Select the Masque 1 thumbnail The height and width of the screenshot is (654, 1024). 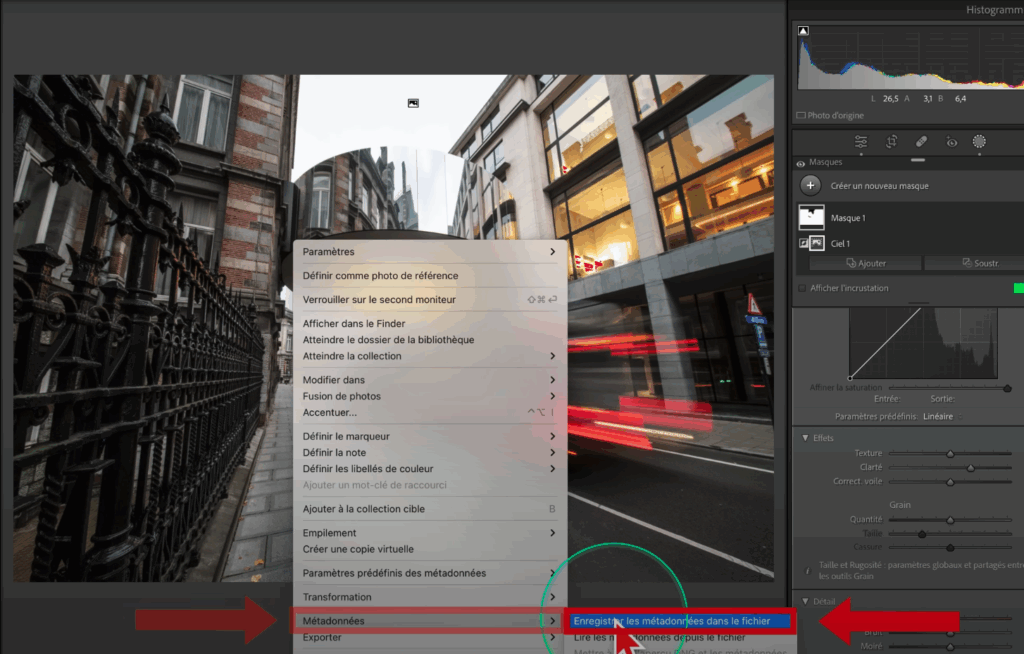point(811,216)
